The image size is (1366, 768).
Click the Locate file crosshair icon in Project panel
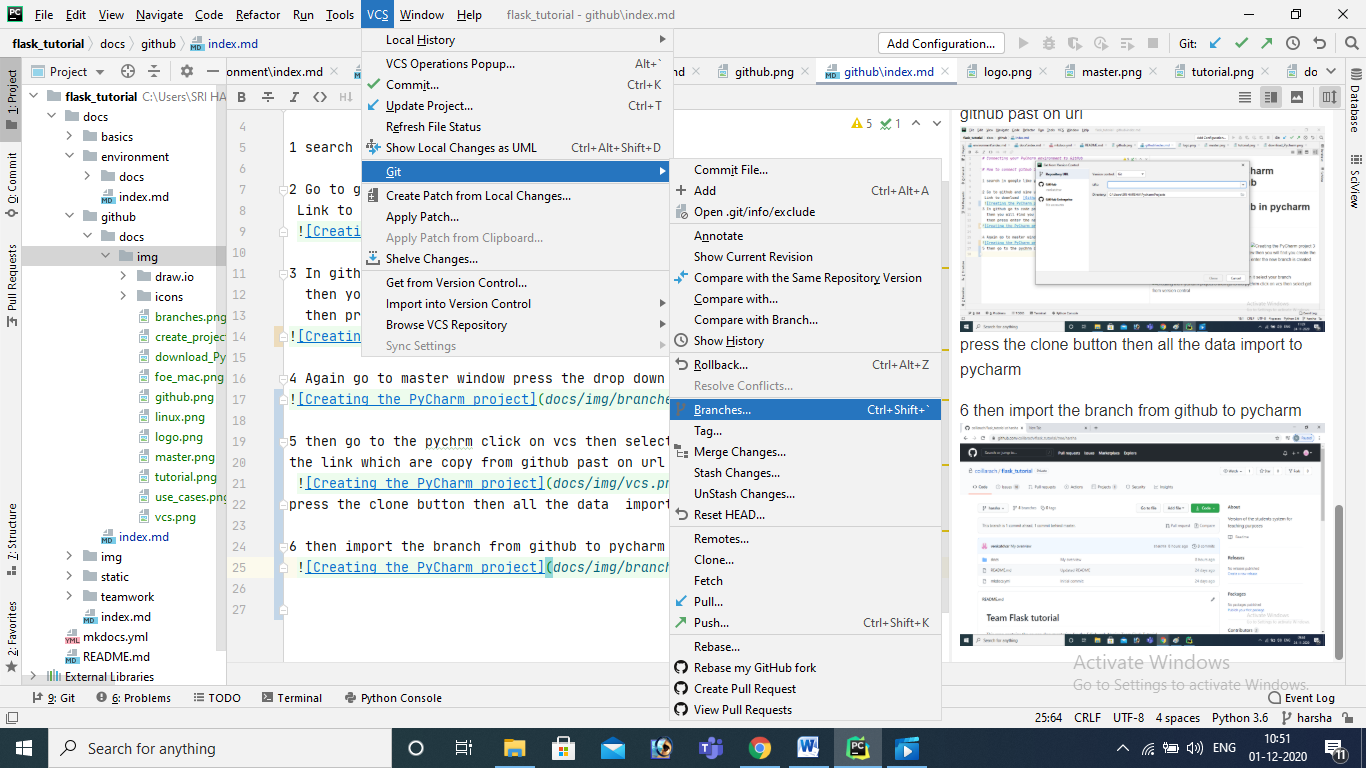point(127,71)
